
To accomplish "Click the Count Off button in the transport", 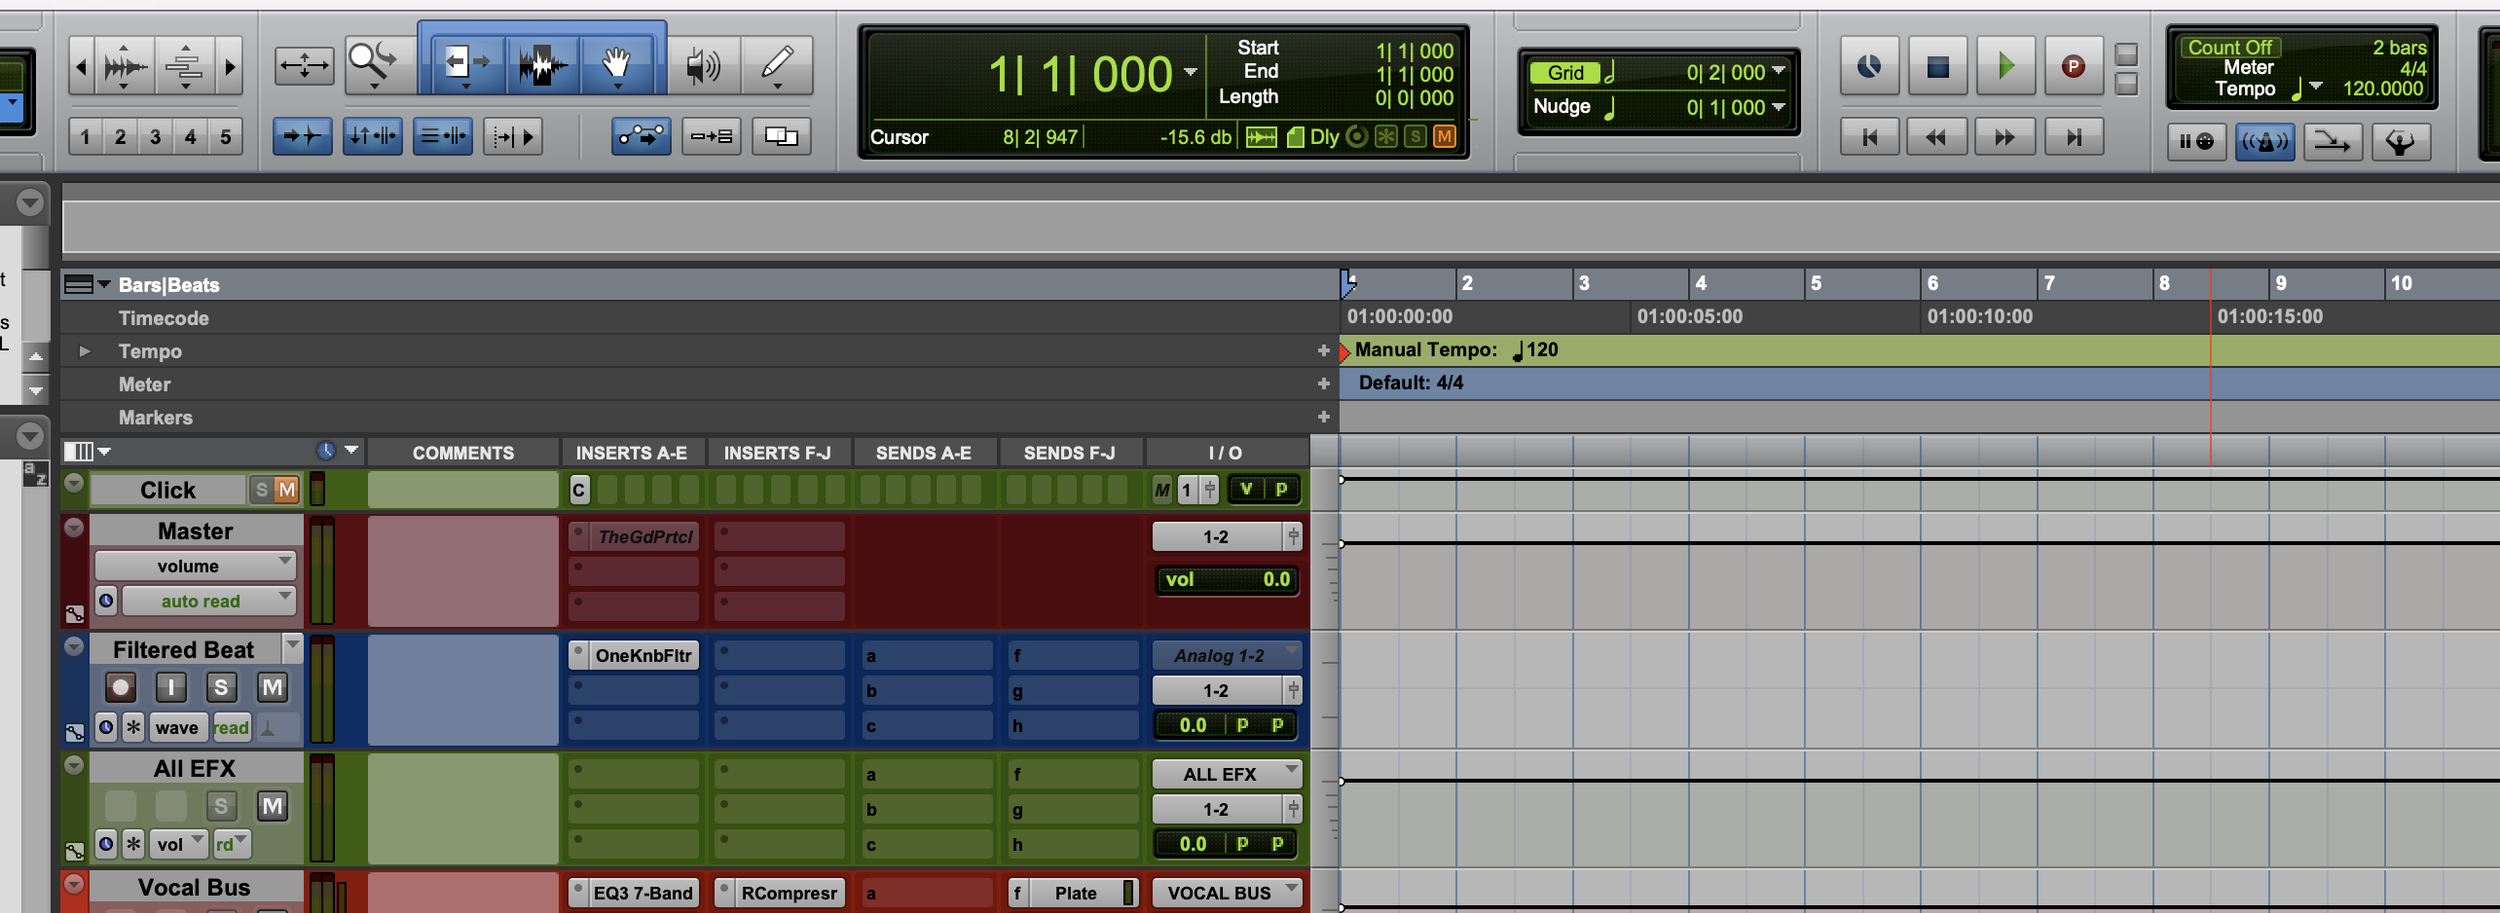I will 2232,47.
